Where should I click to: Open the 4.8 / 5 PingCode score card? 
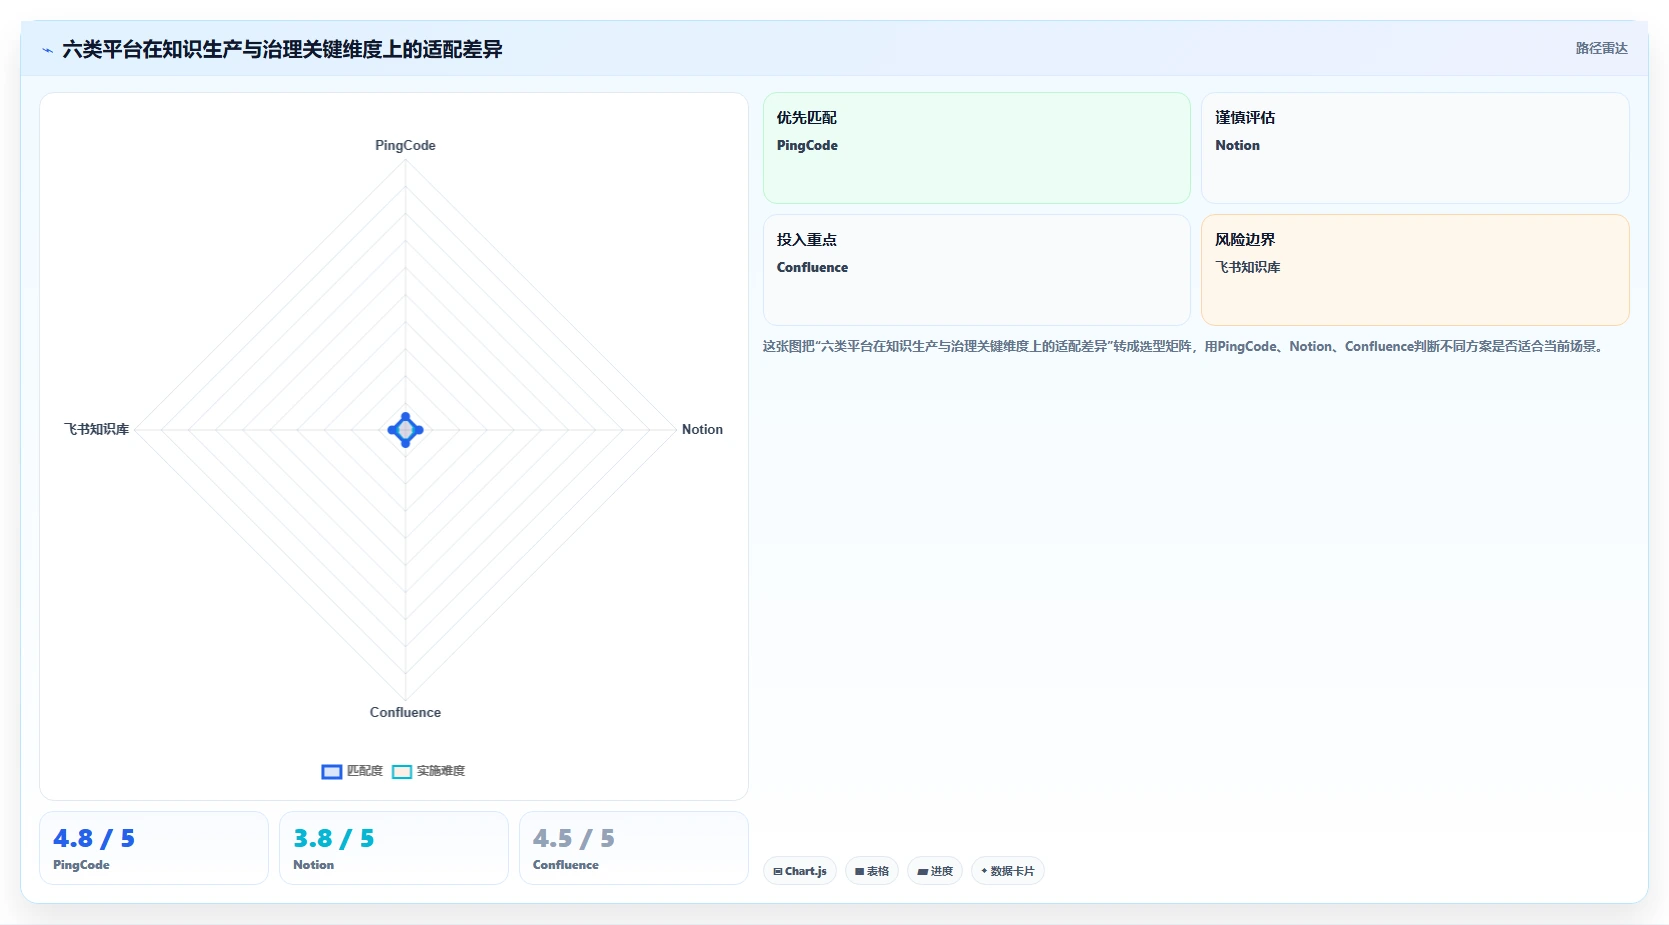pyautogui.click(x=154, y=848)
